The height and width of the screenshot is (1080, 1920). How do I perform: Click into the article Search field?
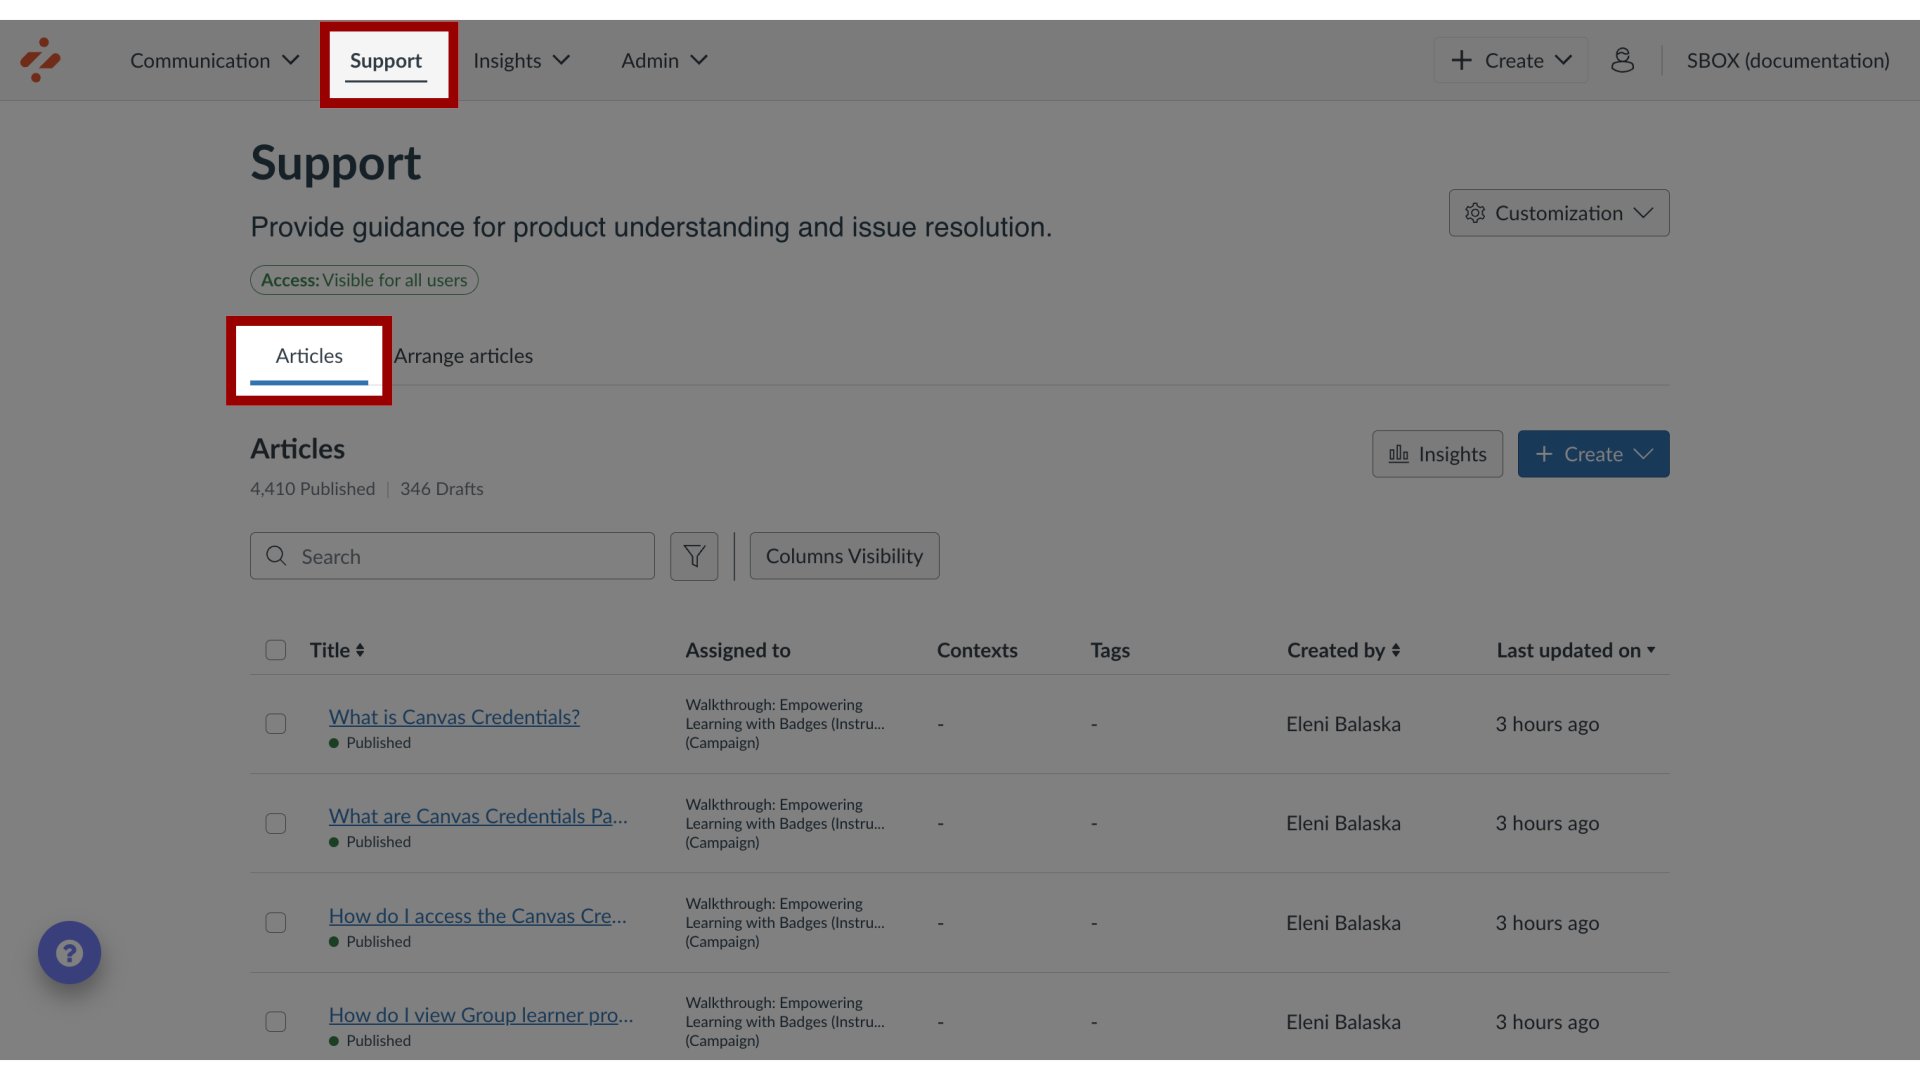tap(452, 556)
